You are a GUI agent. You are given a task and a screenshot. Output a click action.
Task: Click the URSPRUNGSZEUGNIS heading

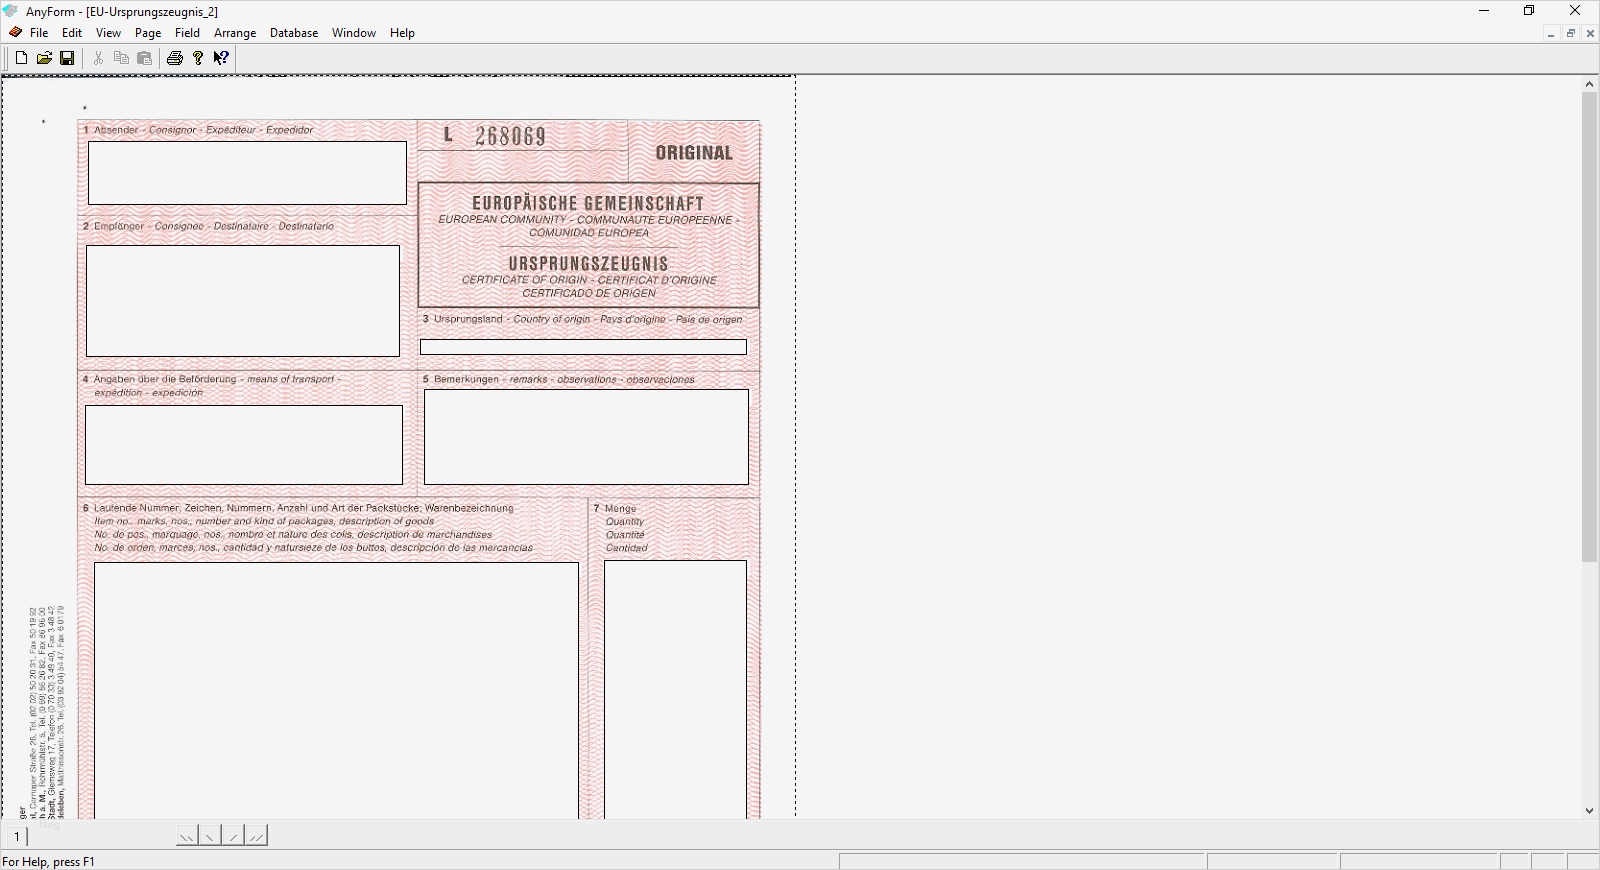pos(588,264)
